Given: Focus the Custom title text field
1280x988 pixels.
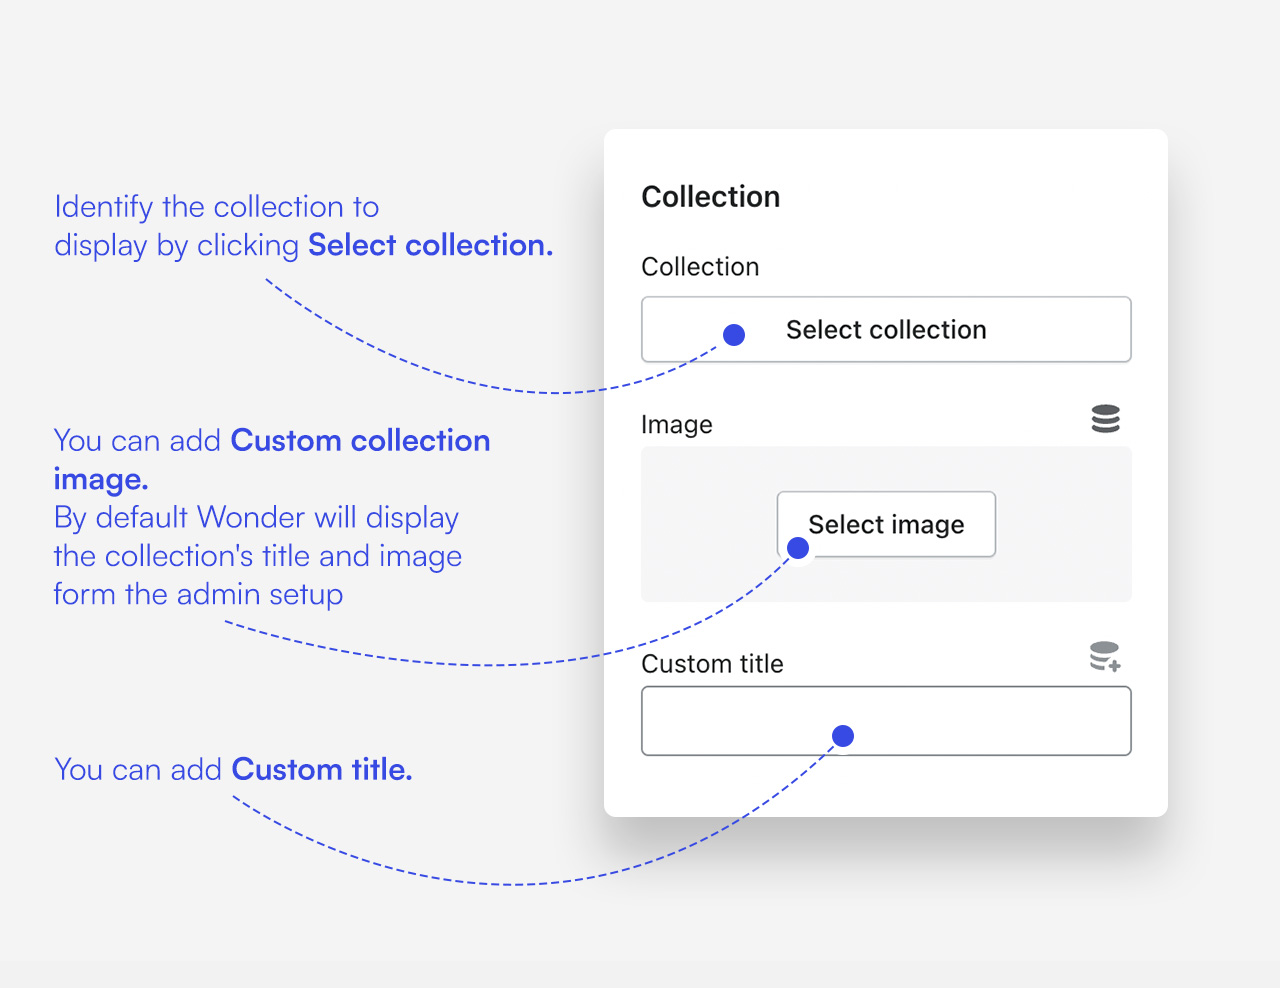Looking at the screenshot, I should pyautogui.click(x=886, y=721).
